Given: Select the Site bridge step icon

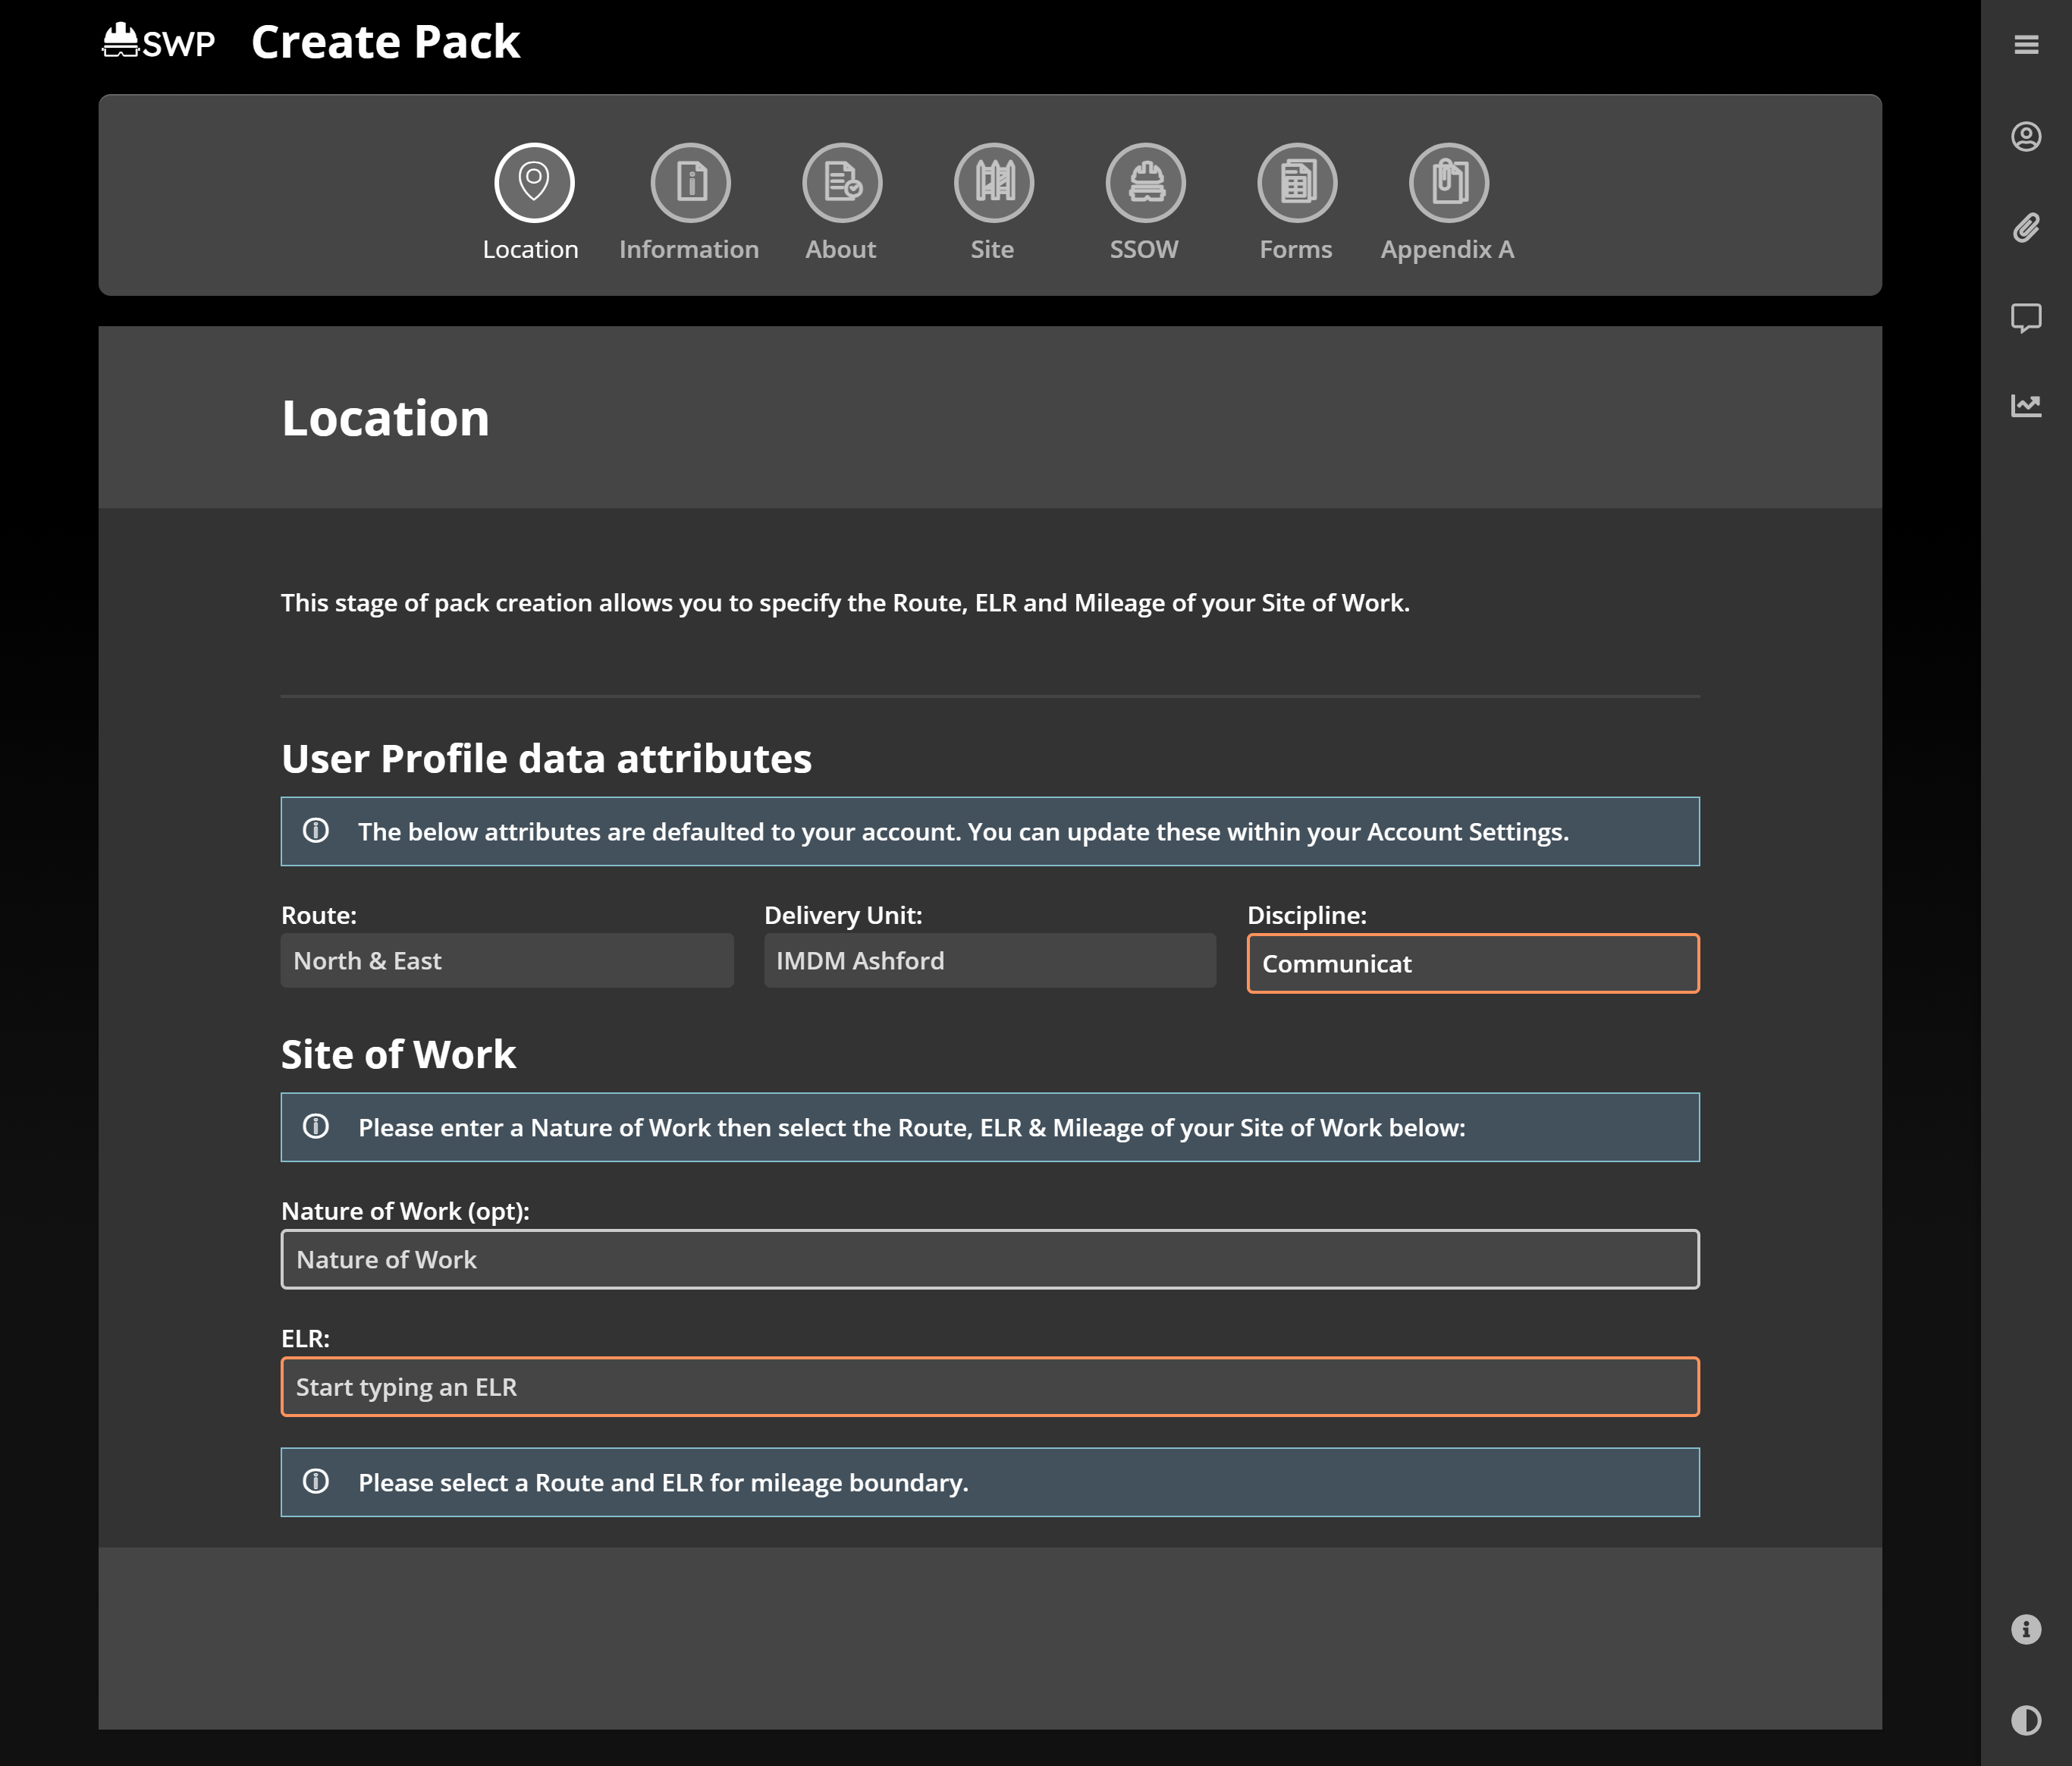Looking at the screenshot, I should coord(992,183).
